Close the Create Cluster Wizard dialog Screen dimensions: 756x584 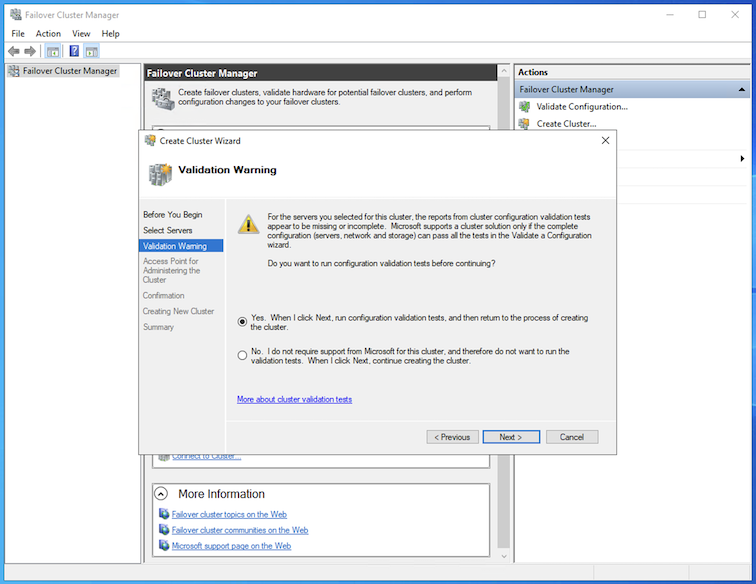pos(606,140)
